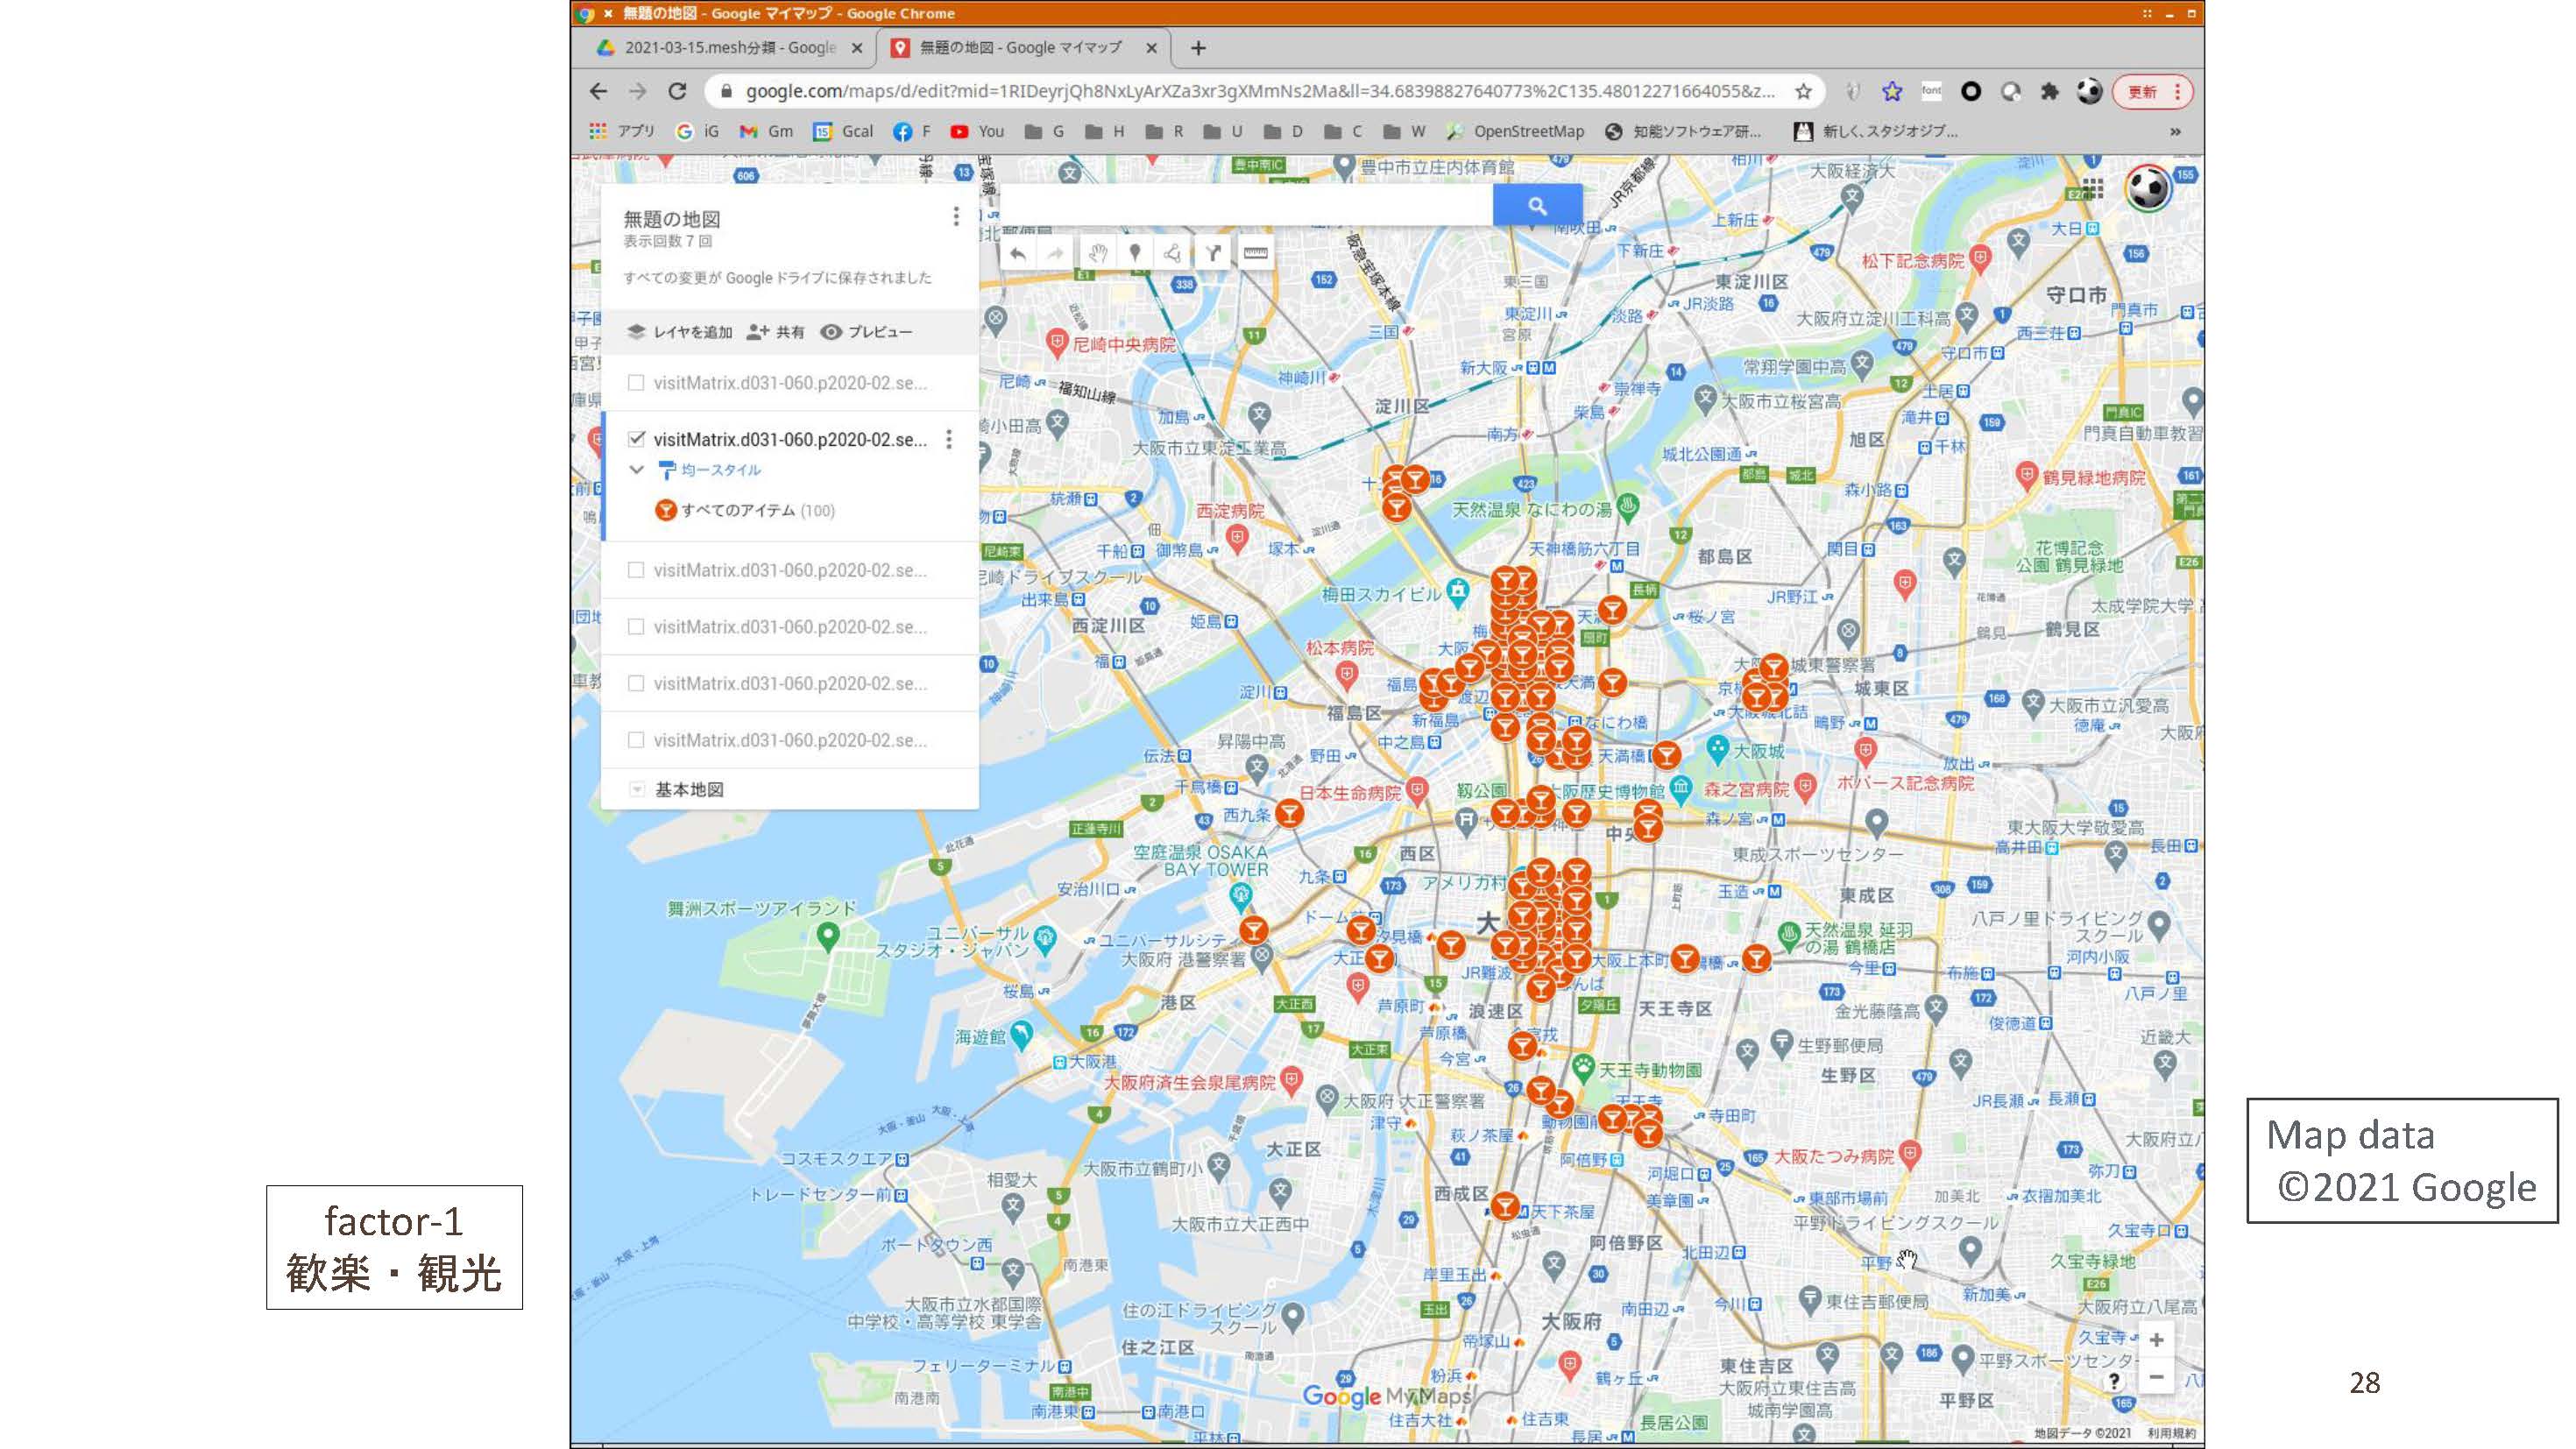Open the Gcal bookmark
Screen dimensions: 2576x1449
tap(843, 131)
